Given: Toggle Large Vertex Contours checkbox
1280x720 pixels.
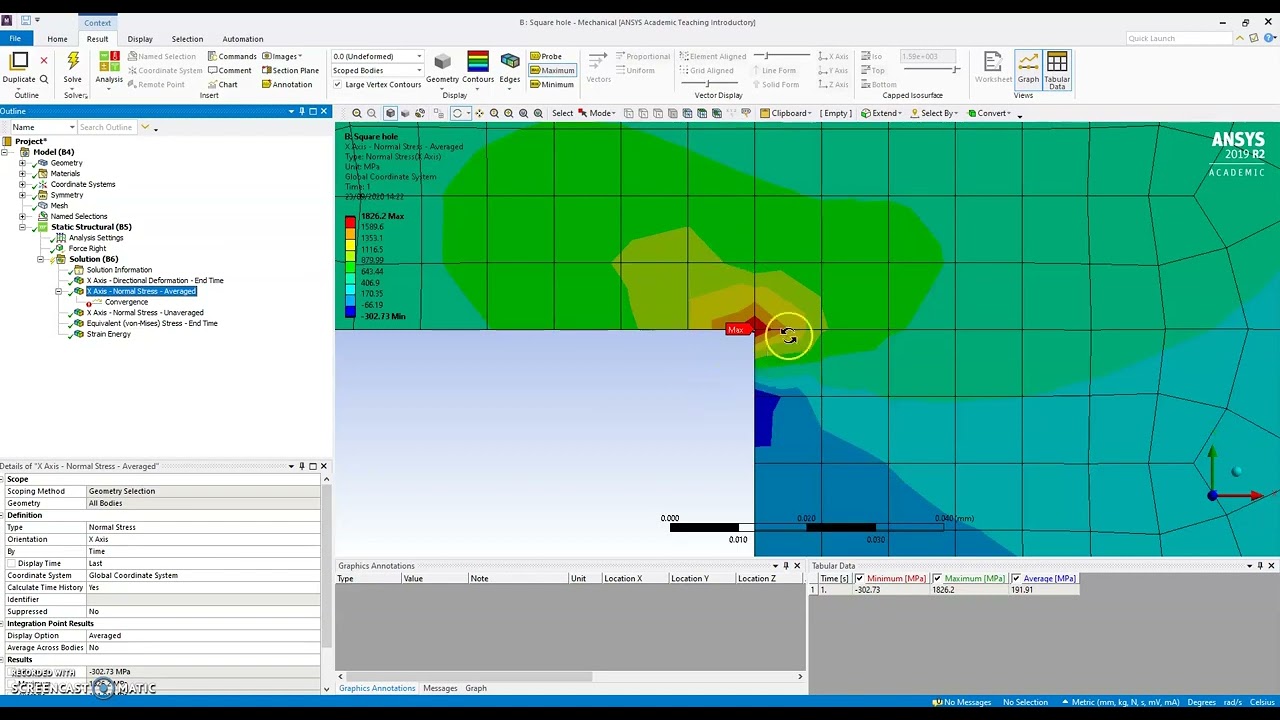Looking at the screenshot, I should tap(337, 84).
